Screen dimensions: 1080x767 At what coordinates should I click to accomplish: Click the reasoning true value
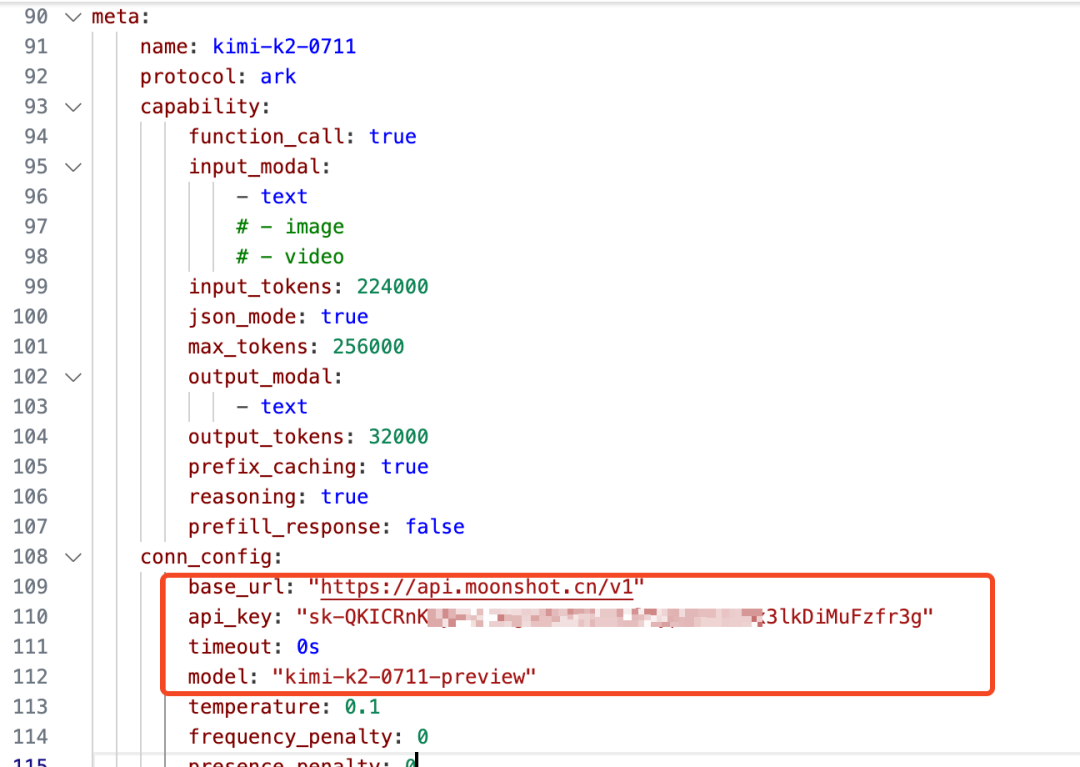[x=344, y=497]
